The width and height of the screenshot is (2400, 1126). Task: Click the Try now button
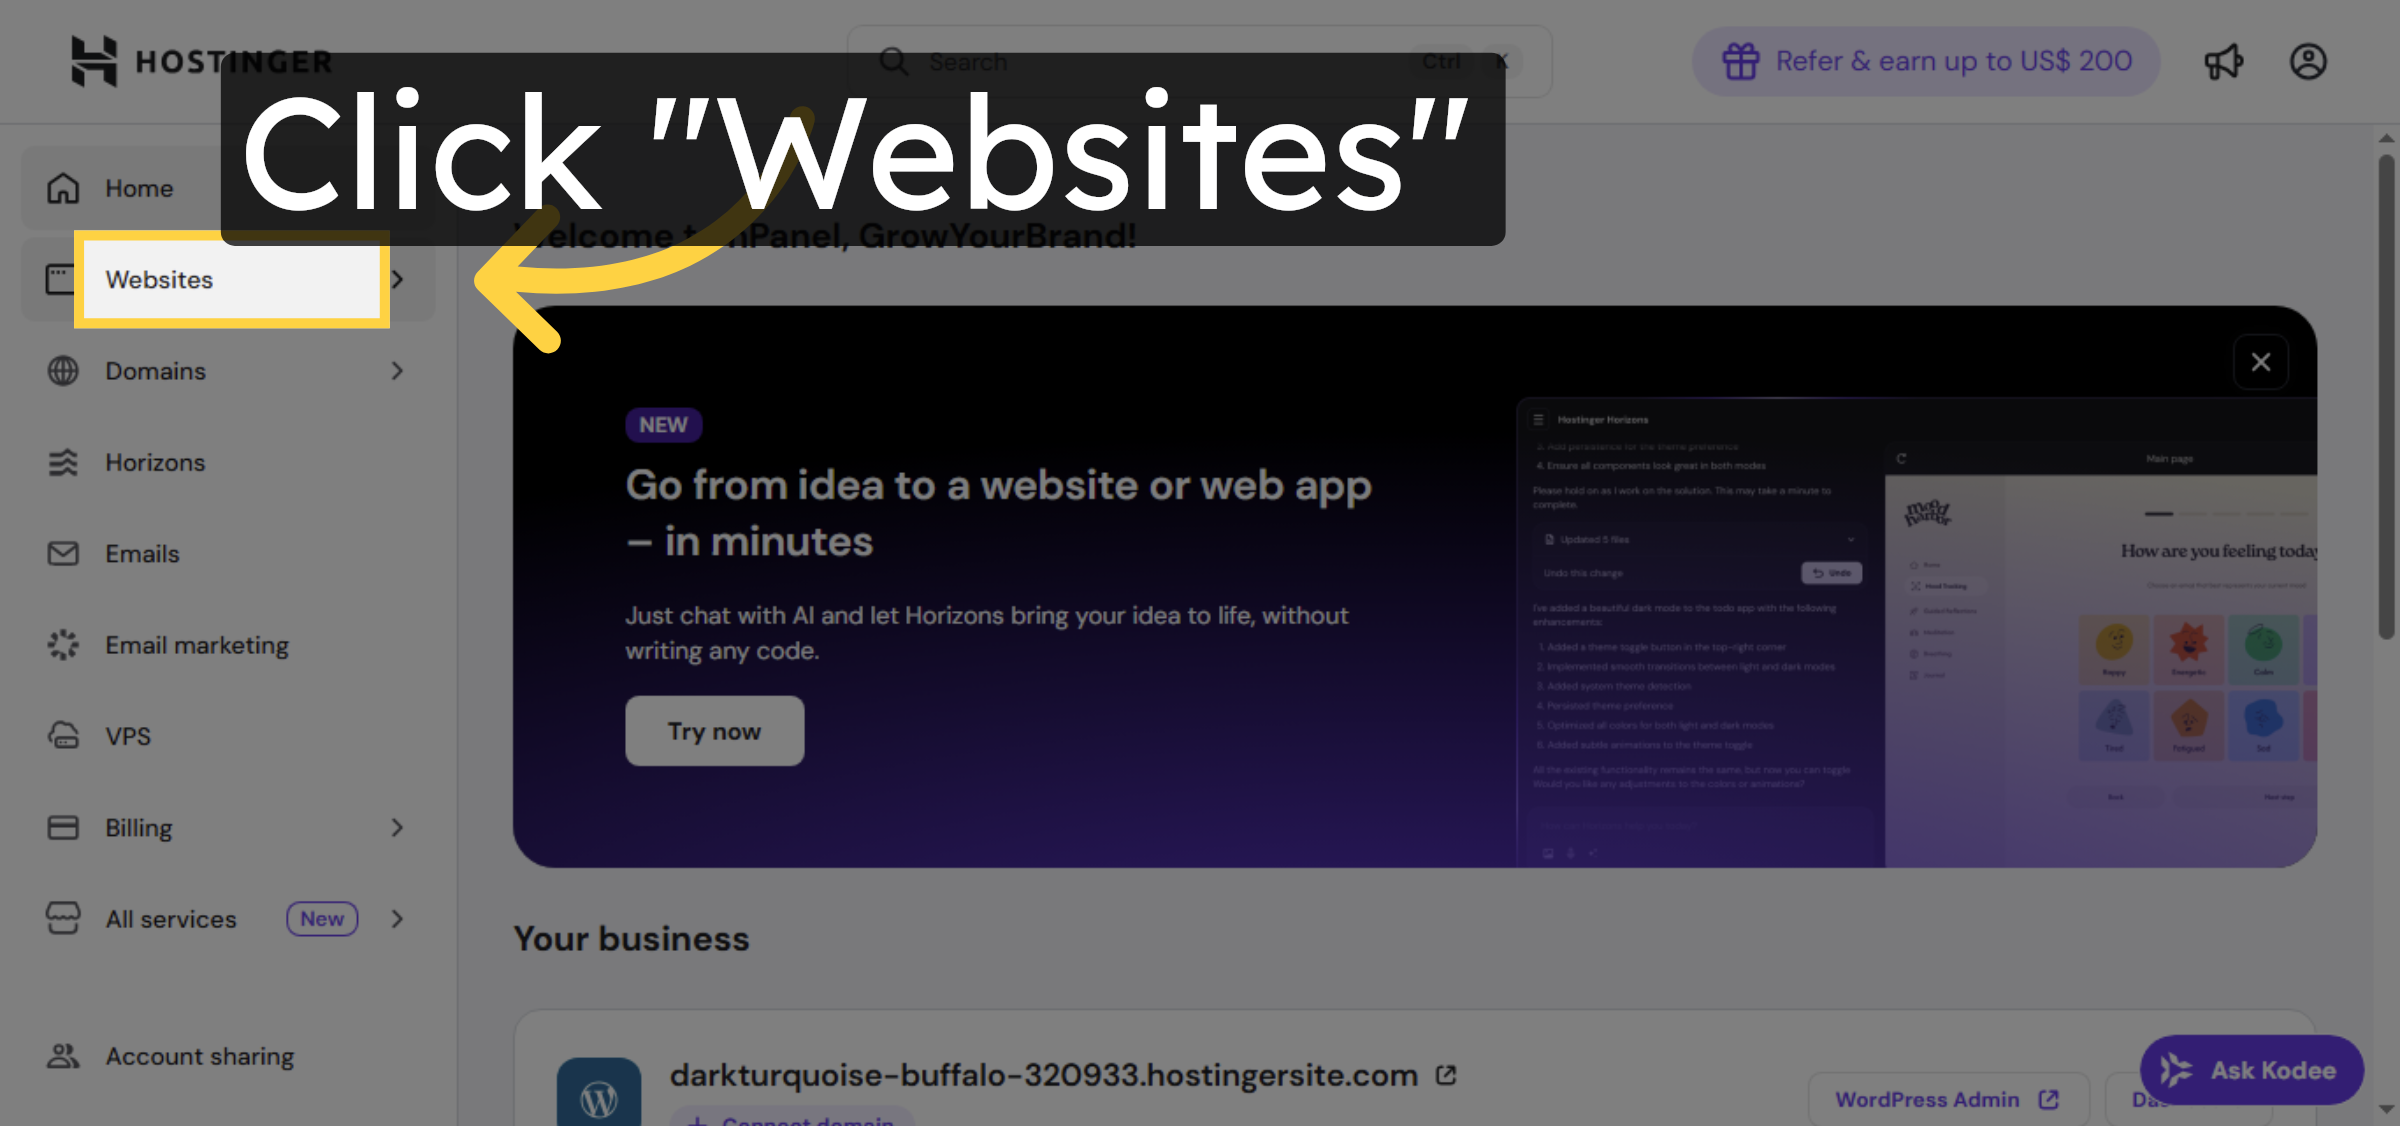click(713, 730)
